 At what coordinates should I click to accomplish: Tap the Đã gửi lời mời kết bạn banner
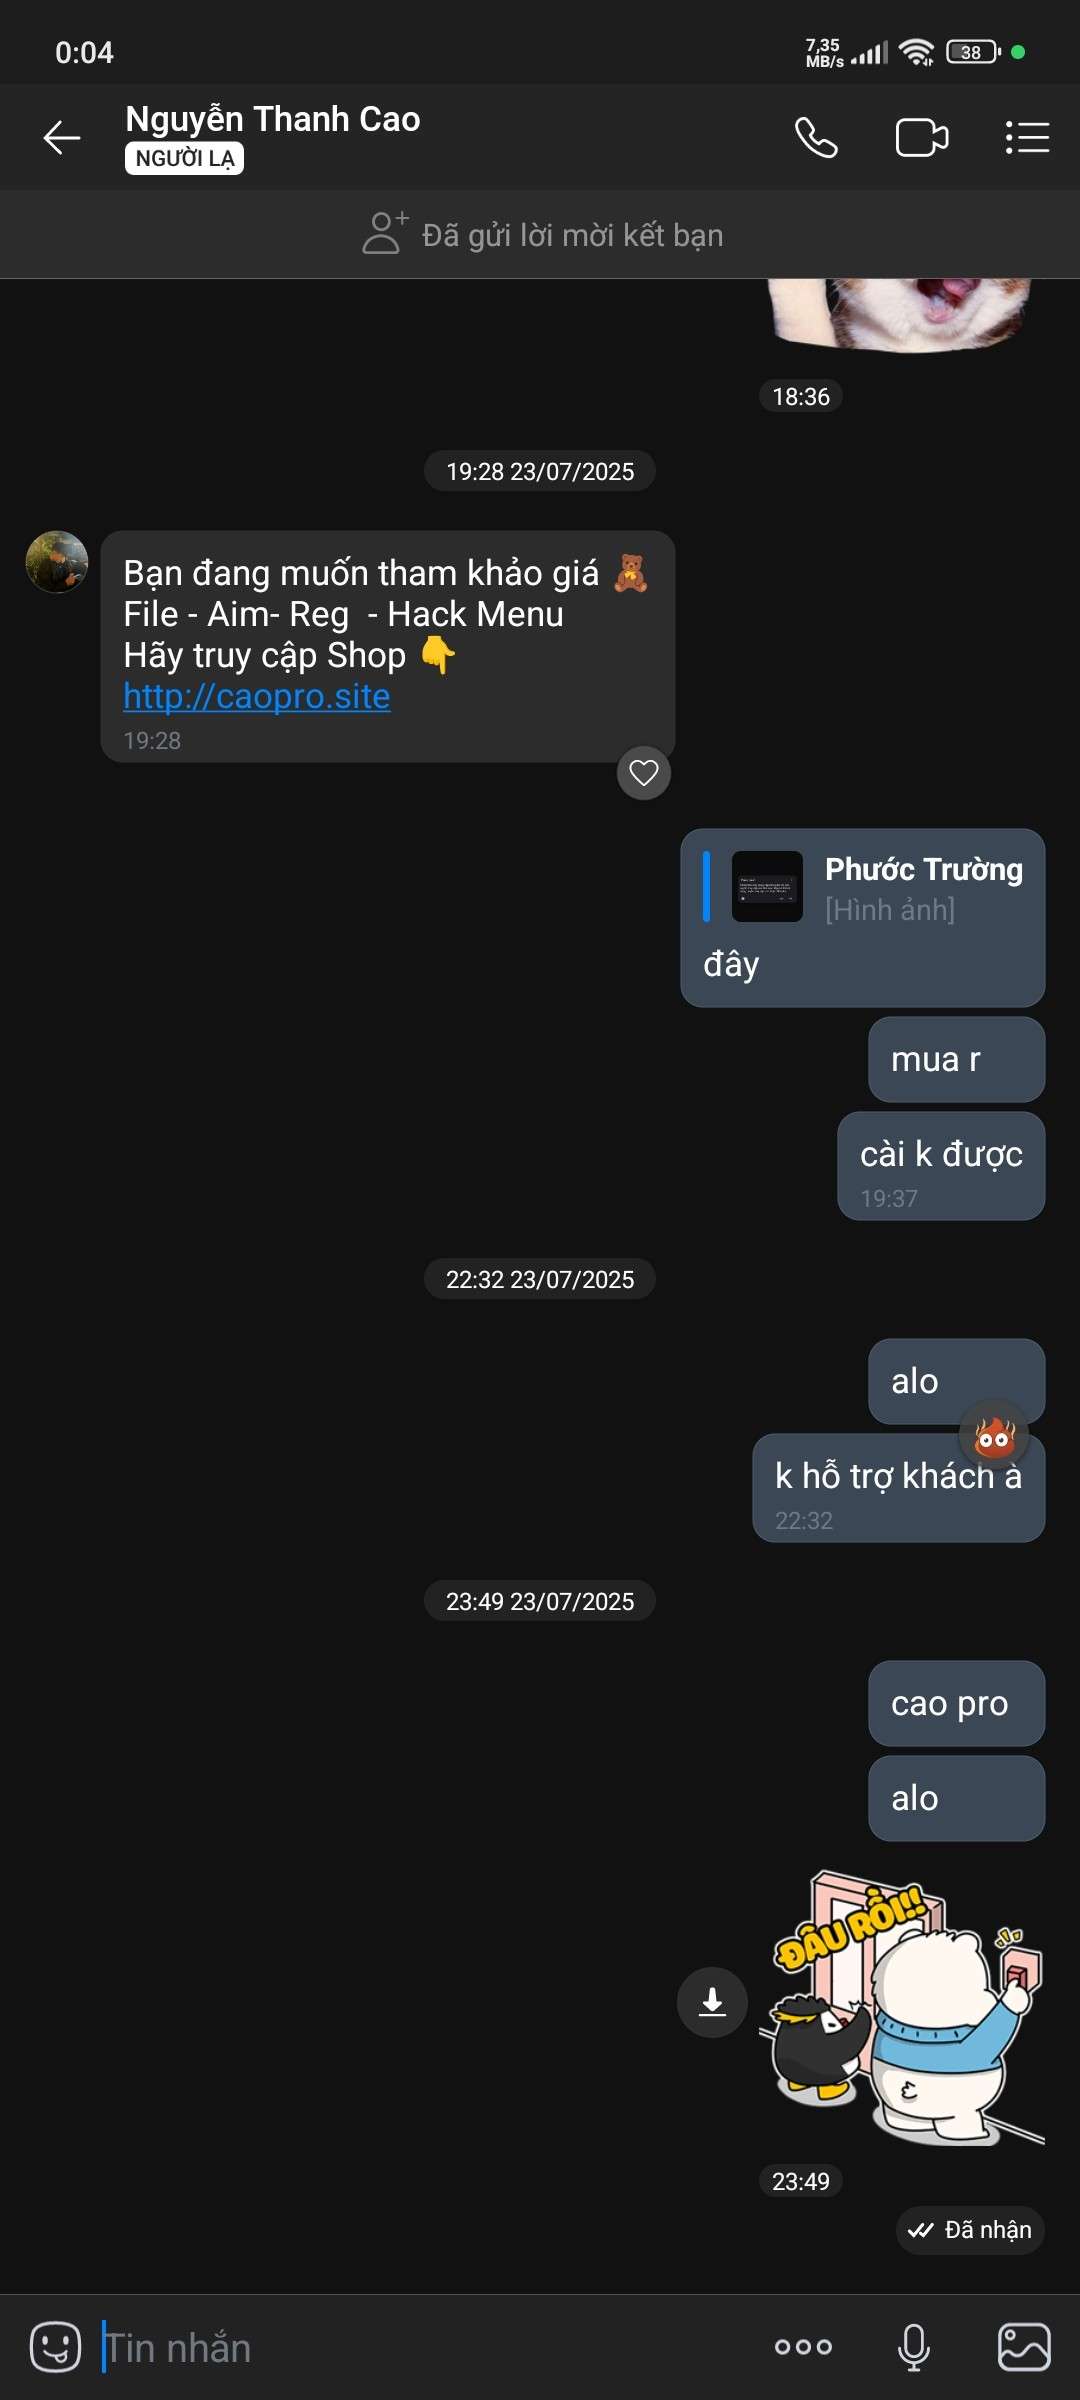[540, 234]
